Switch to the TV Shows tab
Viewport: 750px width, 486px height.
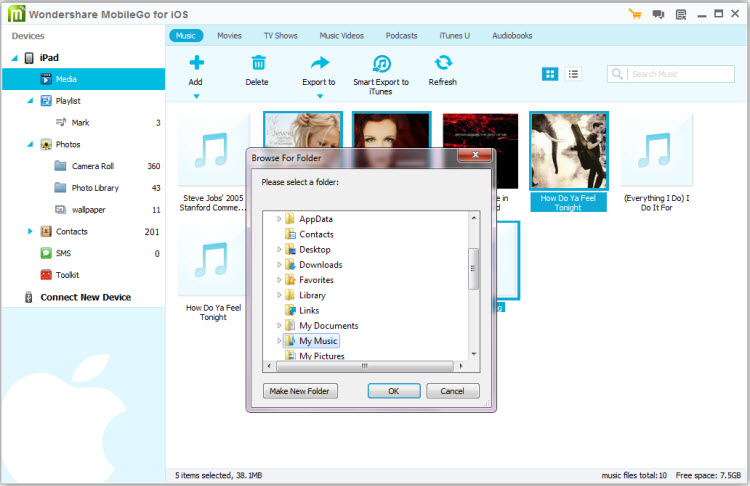(280, 36)
